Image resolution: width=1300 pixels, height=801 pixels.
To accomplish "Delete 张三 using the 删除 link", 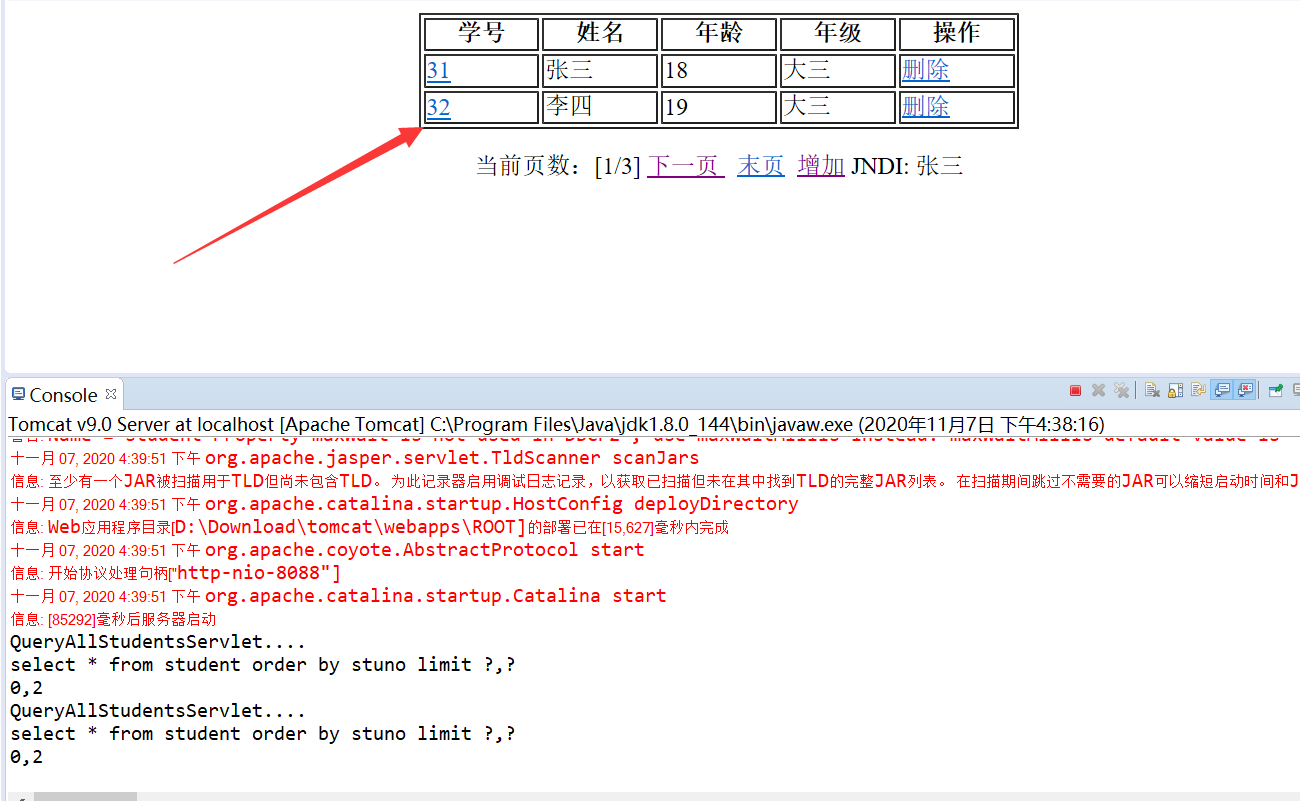I will tap(925, 70).
